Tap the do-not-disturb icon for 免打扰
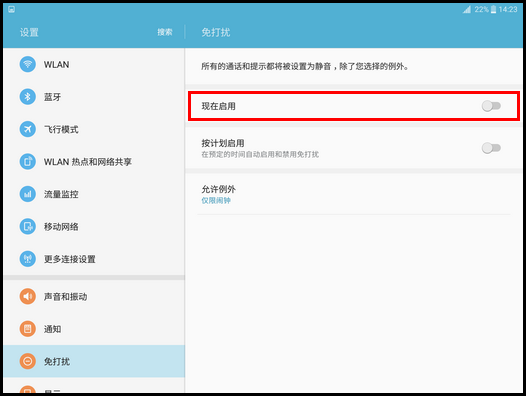This screenshot has width=526, height=396. point(28,361)
